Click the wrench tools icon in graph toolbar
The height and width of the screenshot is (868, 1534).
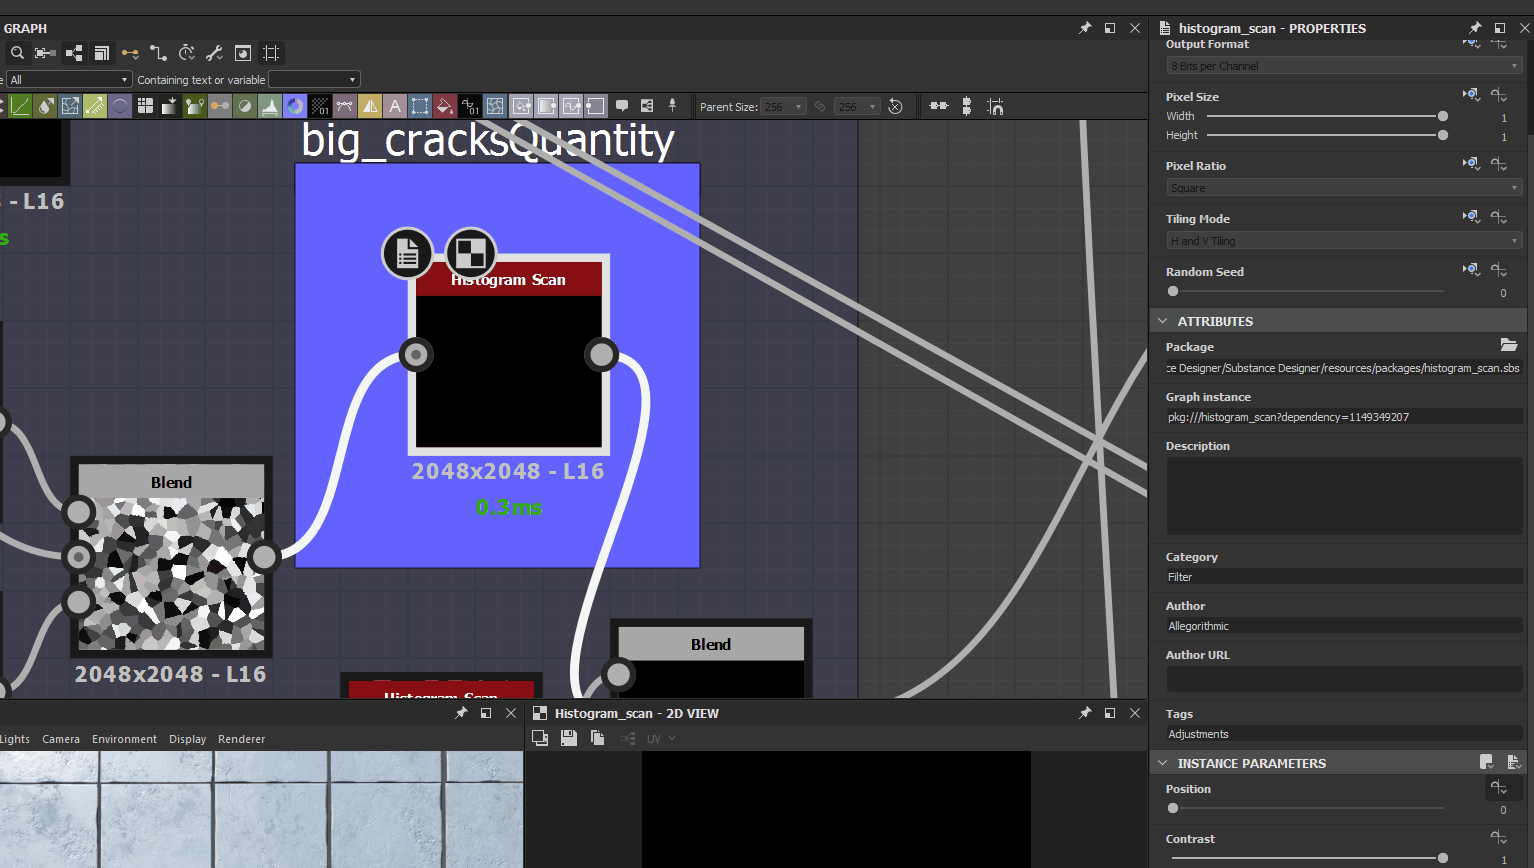tap(214, 53)
